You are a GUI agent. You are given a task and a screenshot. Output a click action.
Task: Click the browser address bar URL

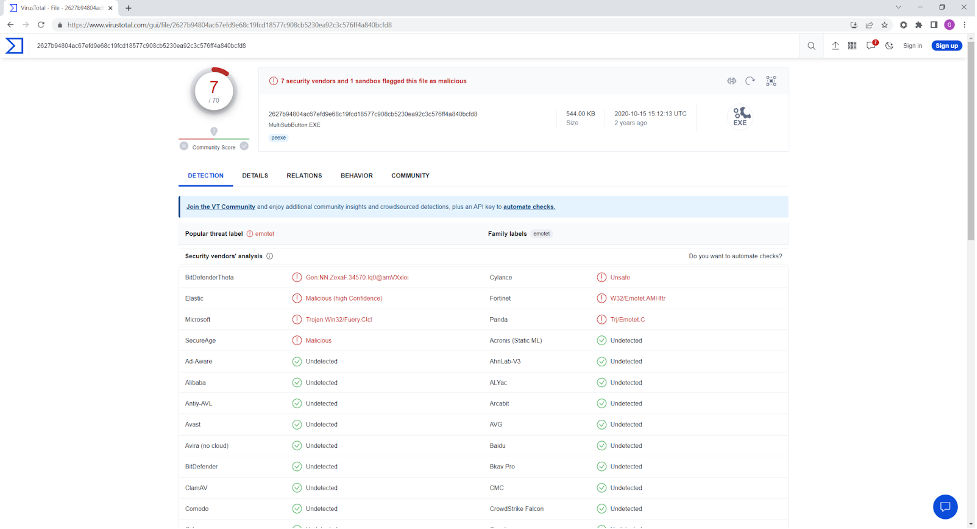pos(229,25)
